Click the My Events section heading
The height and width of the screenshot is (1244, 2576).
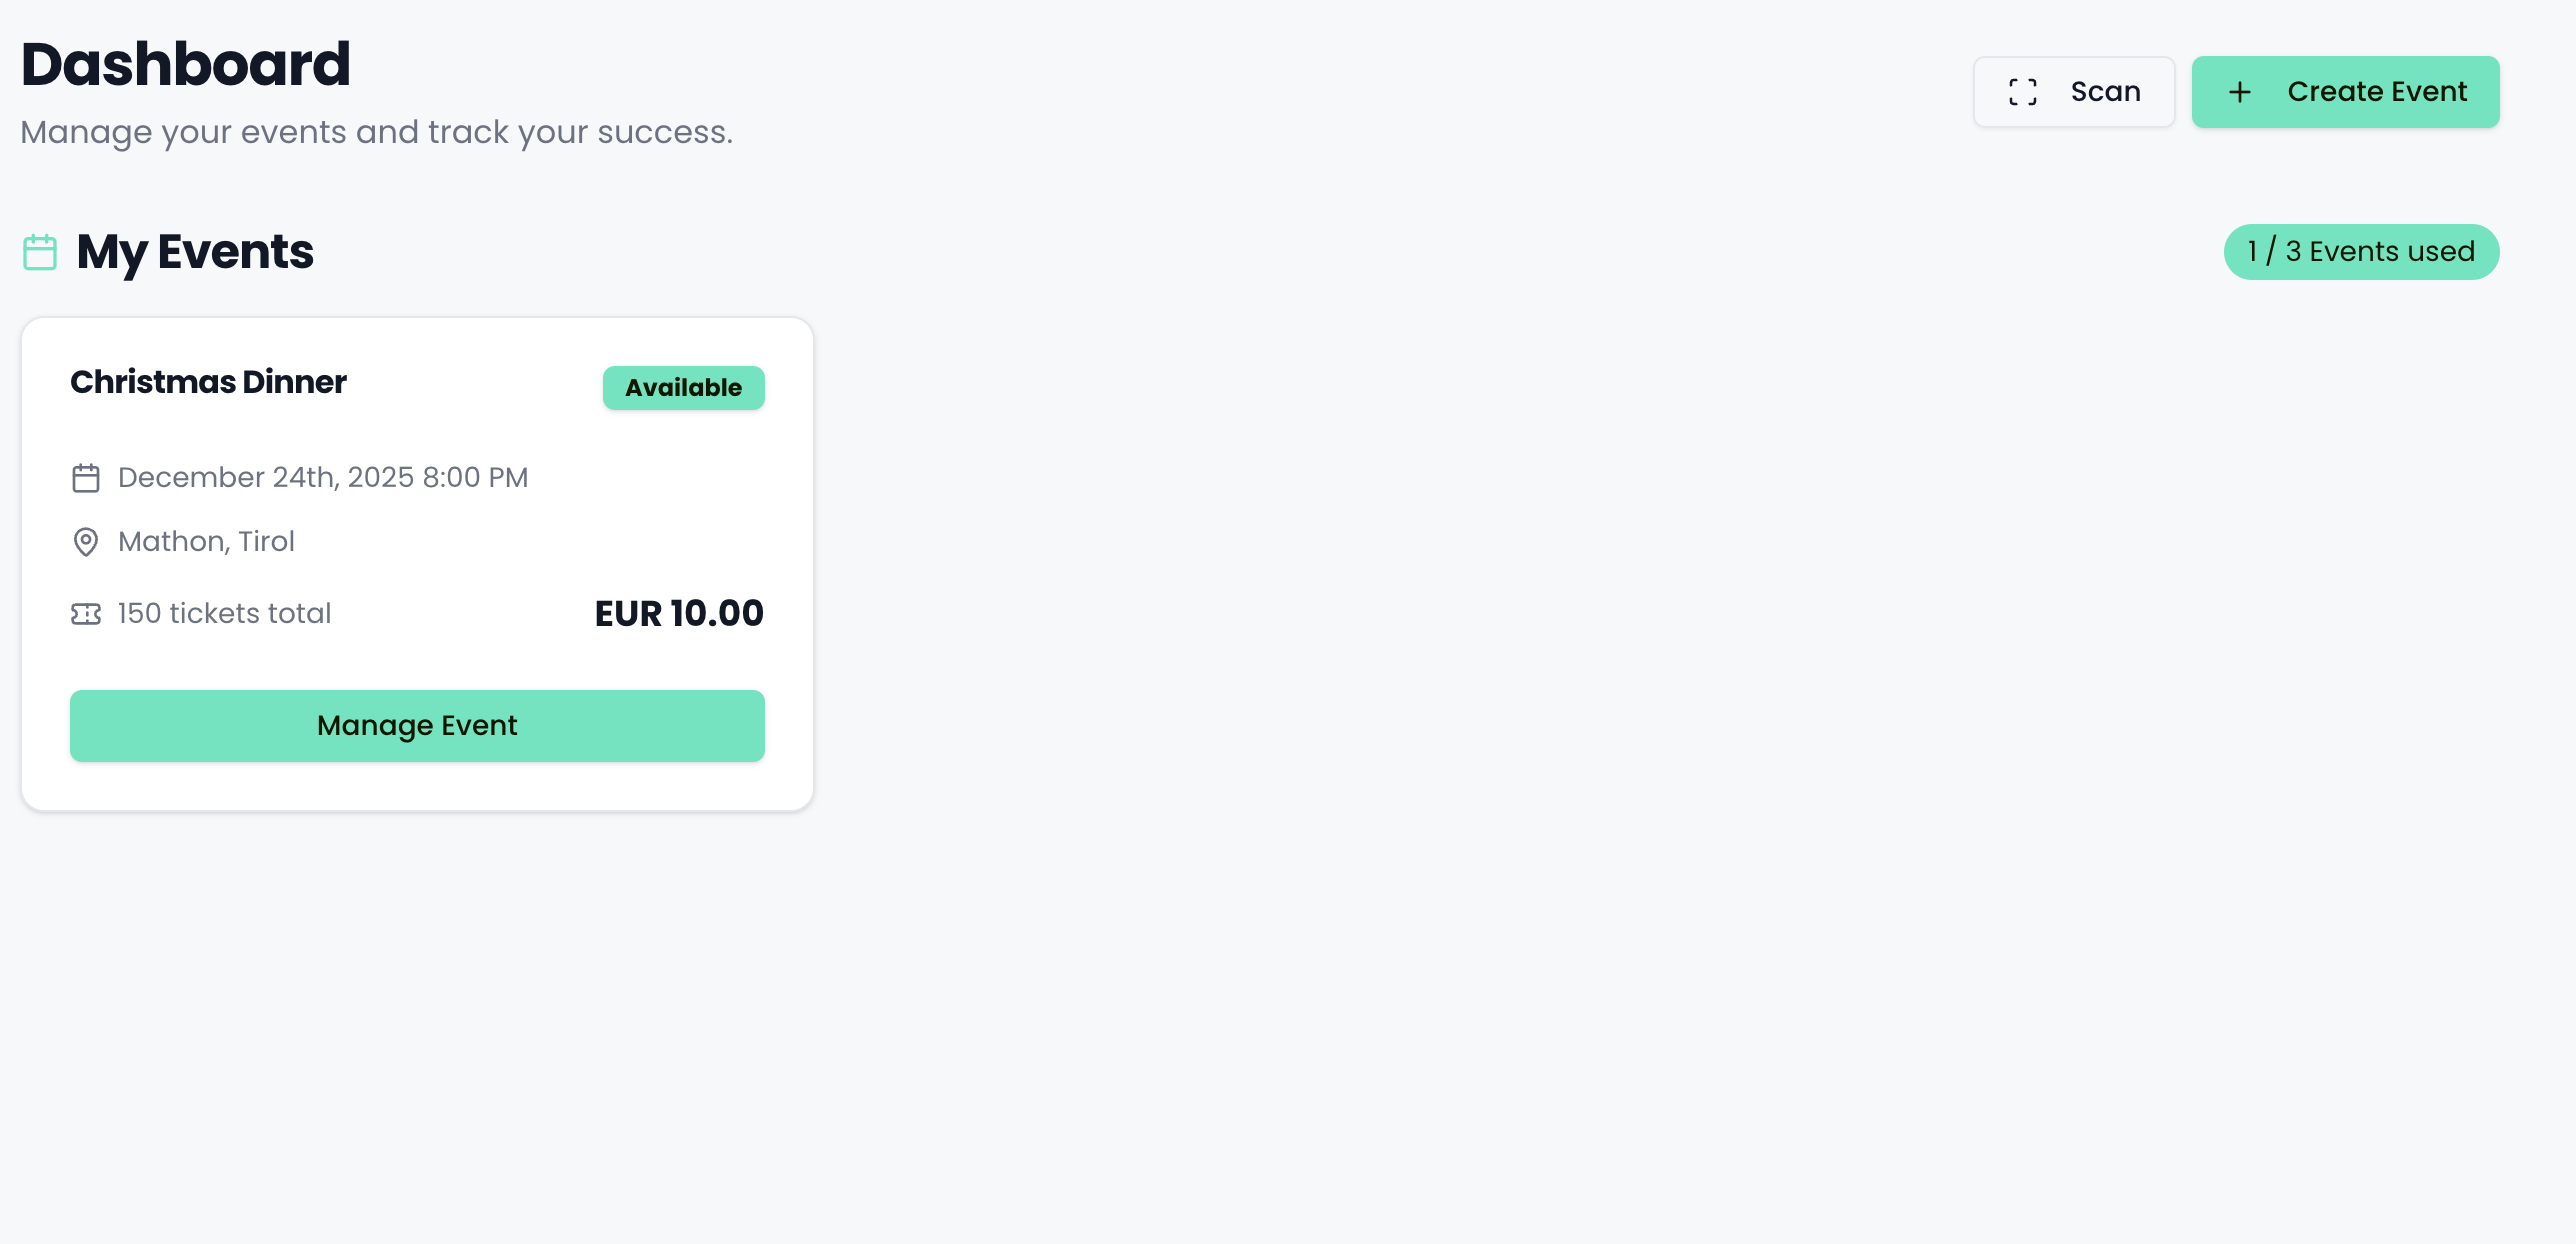pyautogui.click(x=193, y=252)
